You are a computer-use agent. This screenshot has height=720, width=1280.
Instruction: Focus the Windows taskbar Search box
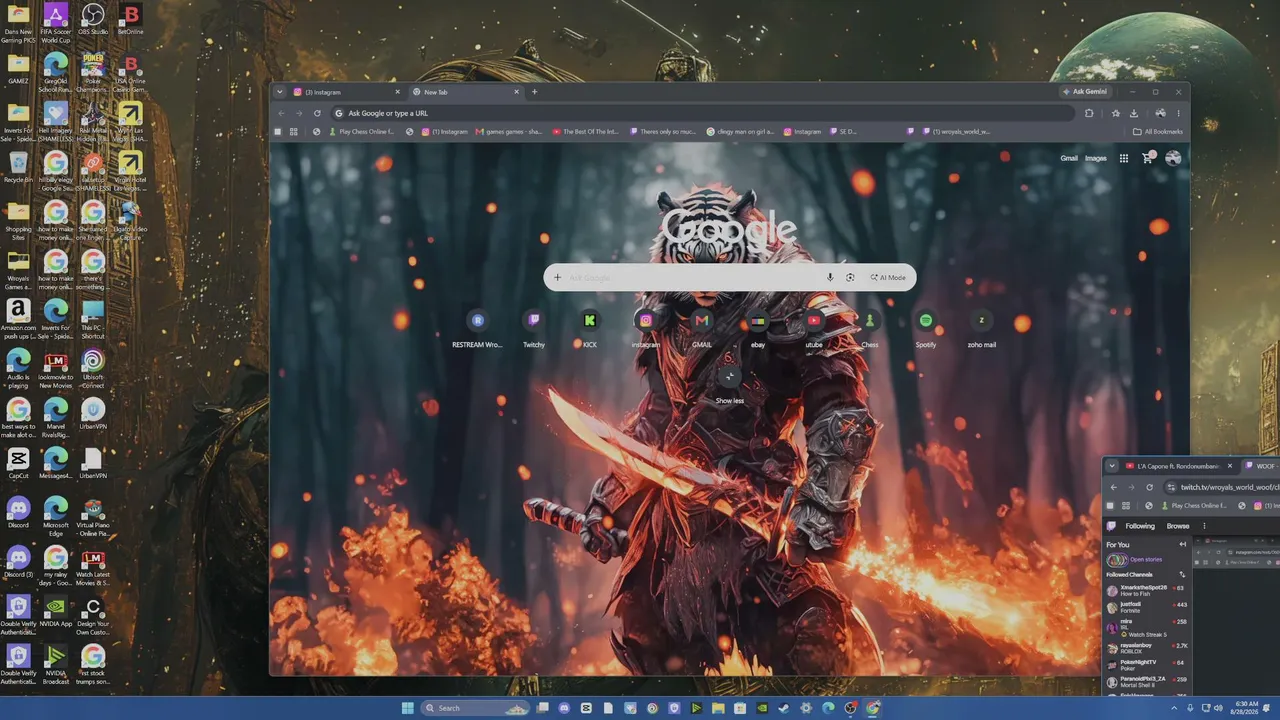[x=475, y=708]
